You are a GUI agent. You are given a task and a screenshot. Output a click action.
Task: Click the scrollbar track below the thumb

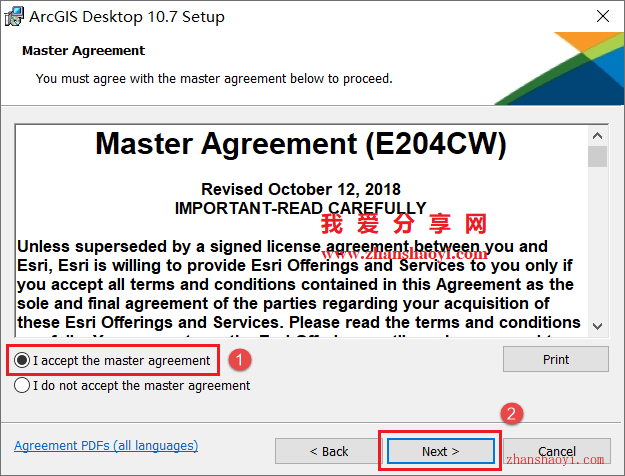pos(597,242)
